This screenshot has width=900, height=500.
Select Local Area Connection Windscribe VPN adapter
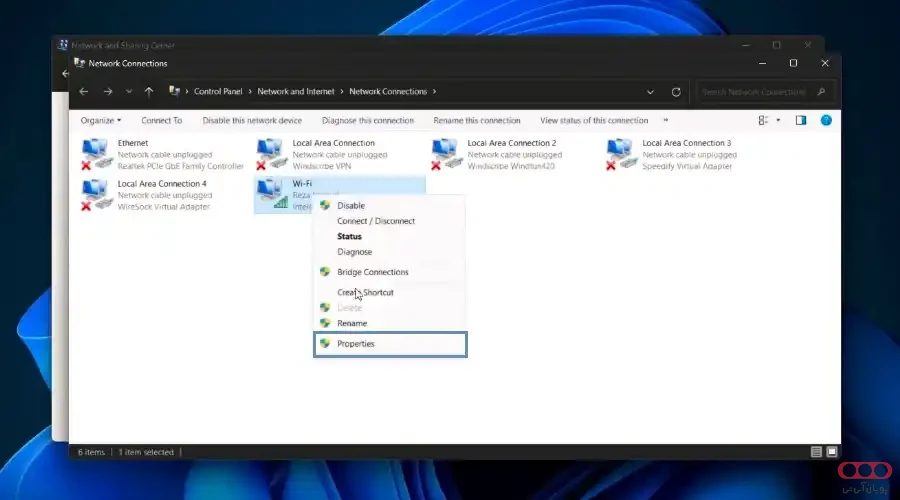pos(271,154)
